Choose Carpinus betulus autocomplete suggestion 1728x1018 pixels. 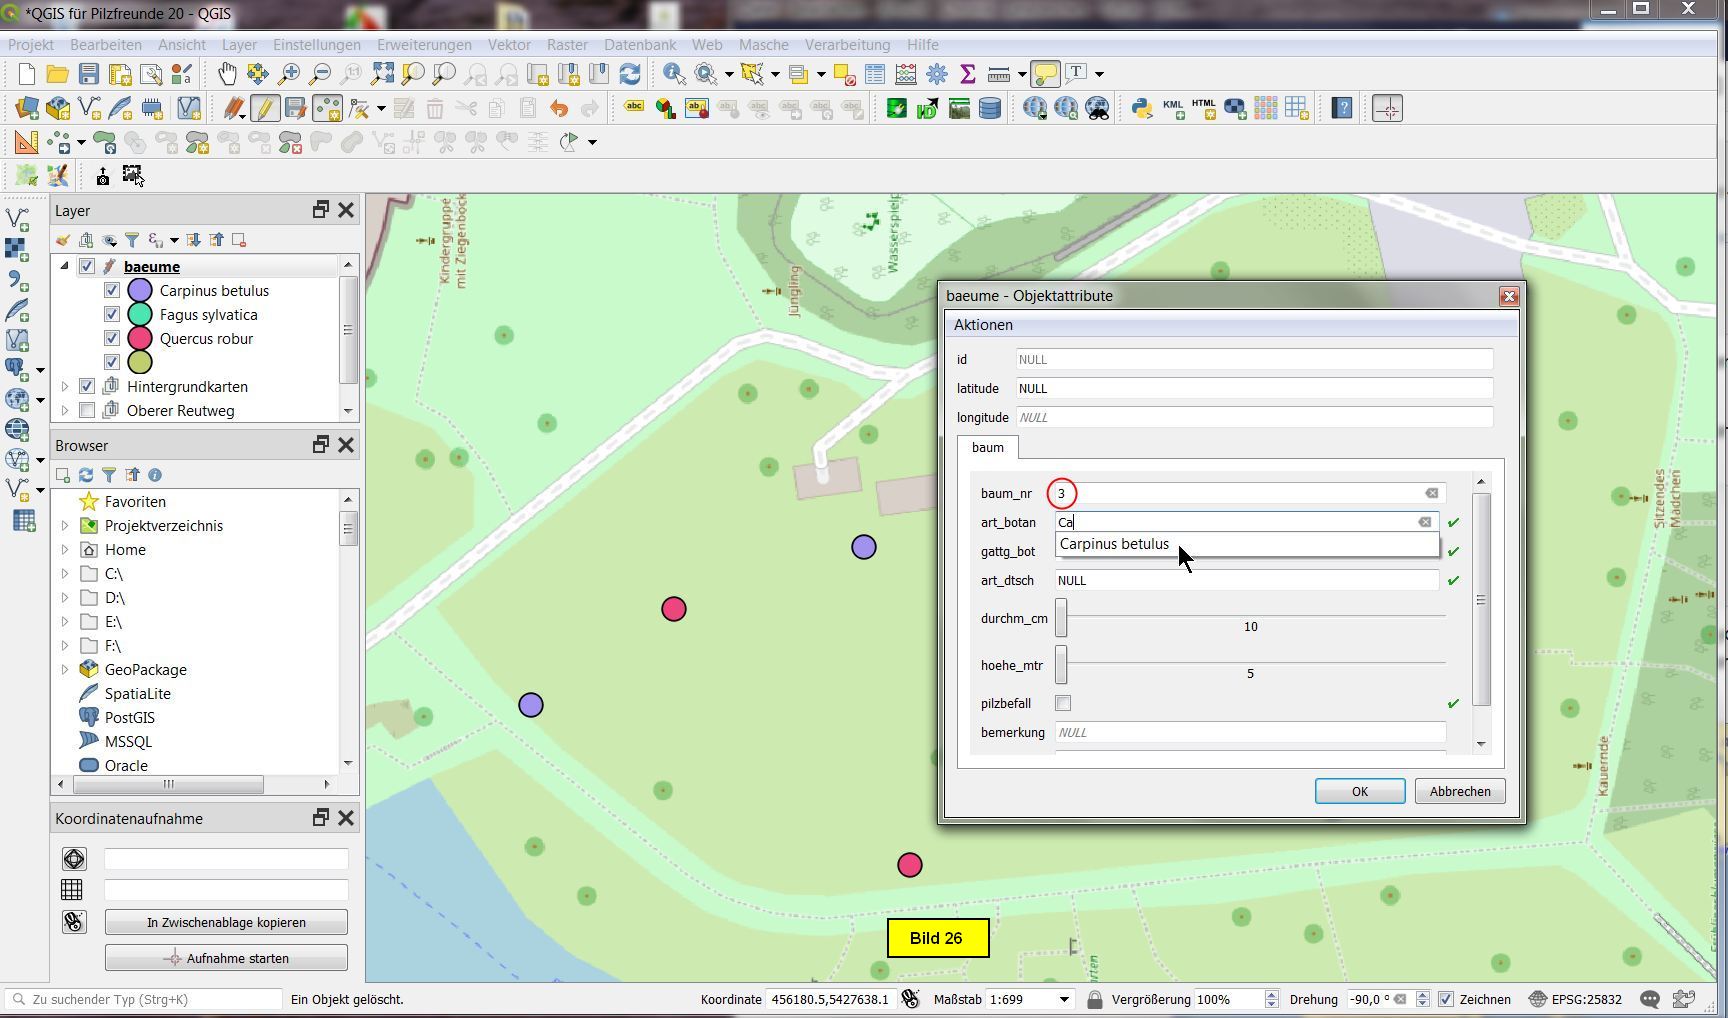click(1114, 544)
